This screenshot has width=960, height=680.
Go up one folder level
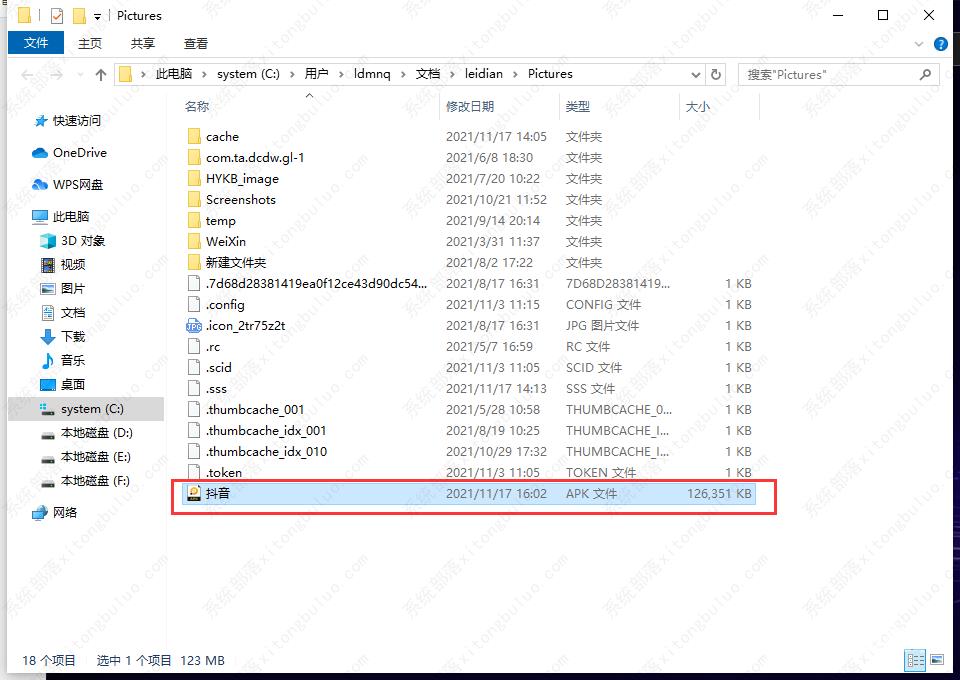tap(101, 75)
